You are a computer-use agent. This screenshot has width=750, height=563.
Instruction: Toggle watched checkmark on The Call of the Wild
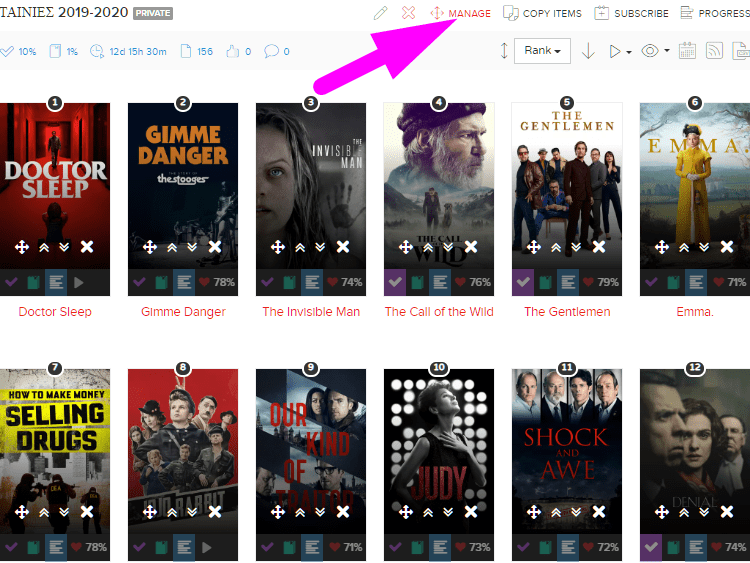point(395,282)
